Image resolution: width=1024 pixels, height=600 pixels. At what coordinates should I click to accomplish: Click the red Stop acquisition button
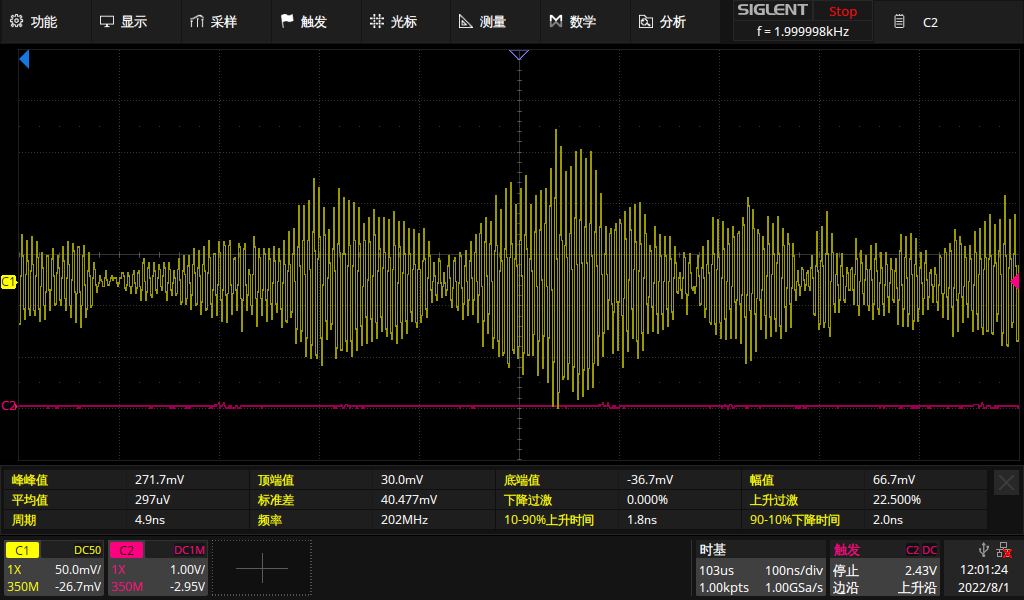coord(842,11)
